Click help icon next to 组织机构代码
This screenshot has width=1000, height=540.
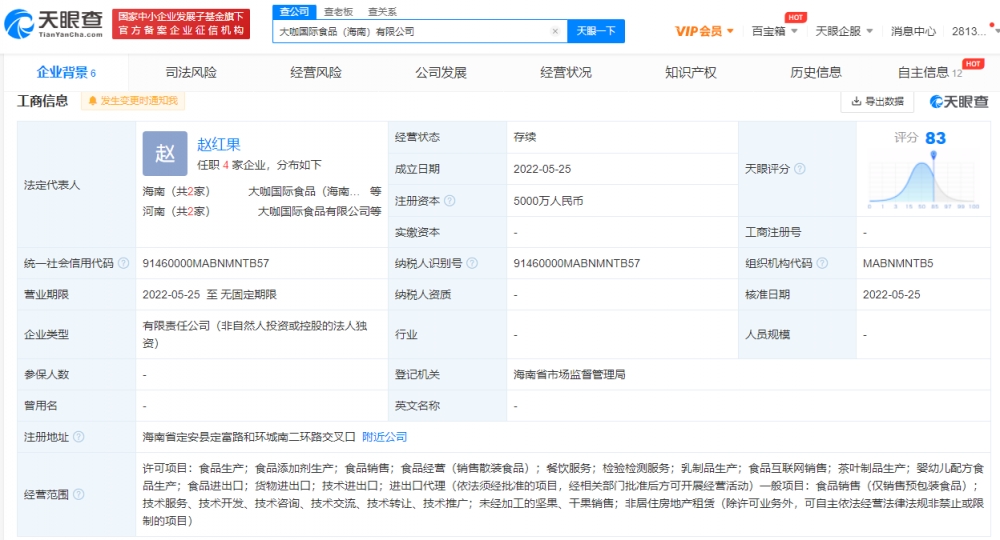pos(822,263)
